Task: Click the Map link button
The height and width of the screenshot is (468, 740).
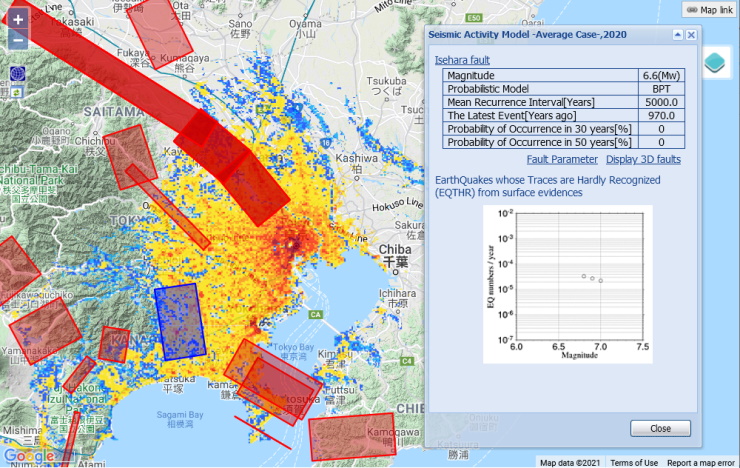Action: (x=709, y=9)
